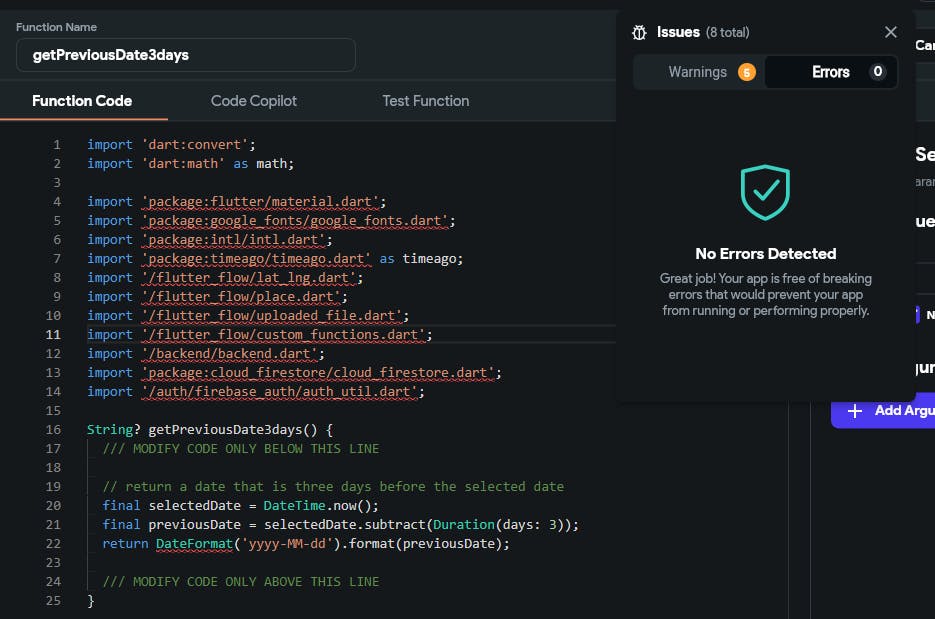Switch to the Errors tab
This screenshot has width=935, height=619.
coord(830,72)
